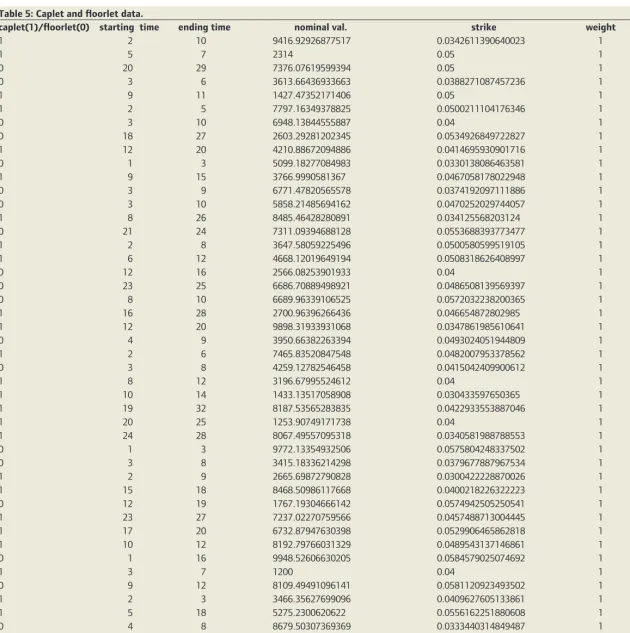Select nominal value 7376.07619599394

tap(312, 68)
